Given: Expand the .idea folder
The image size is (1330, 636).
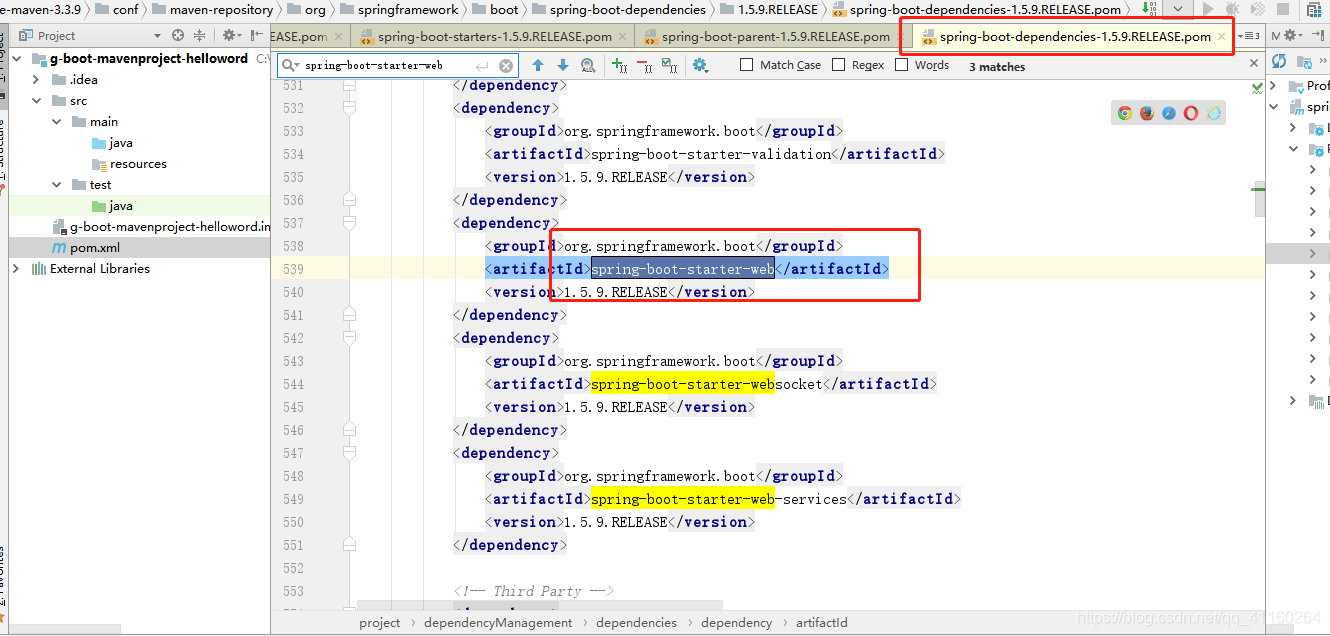Looking at the screenshot, I should [37, 80].
